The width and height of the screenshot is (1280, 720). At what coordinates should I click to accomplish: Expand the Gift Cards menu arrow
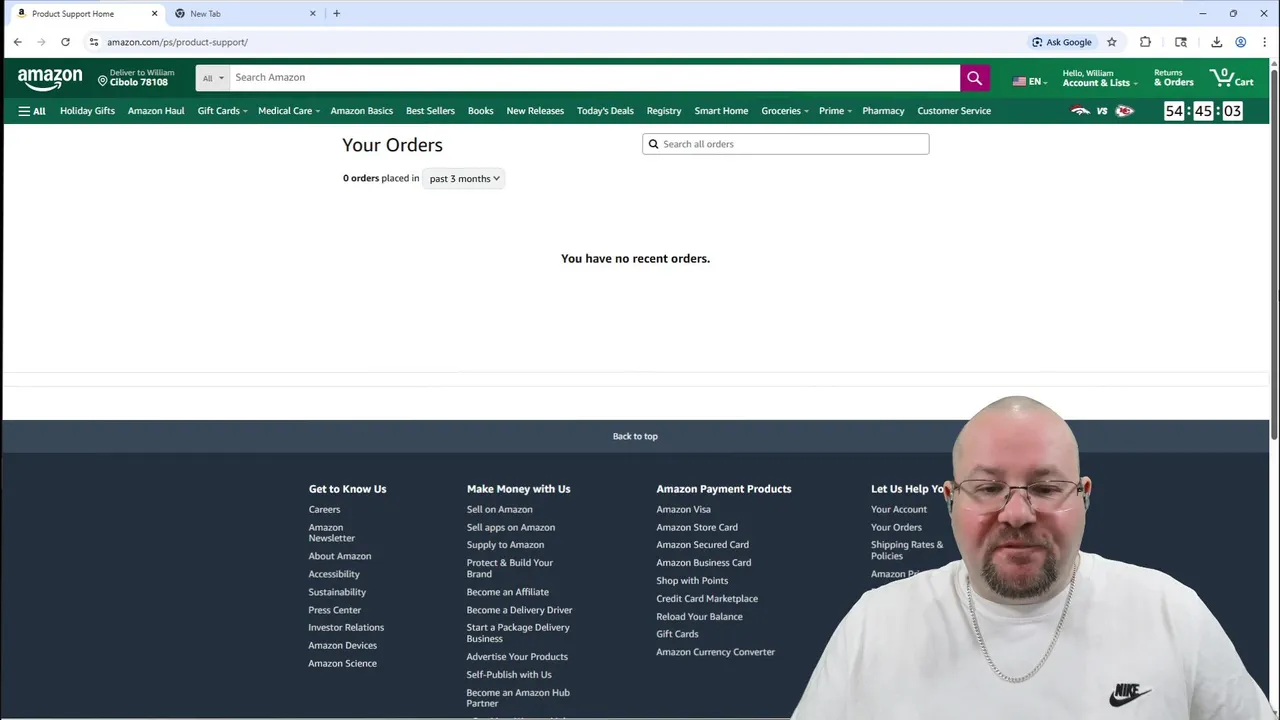245,112
